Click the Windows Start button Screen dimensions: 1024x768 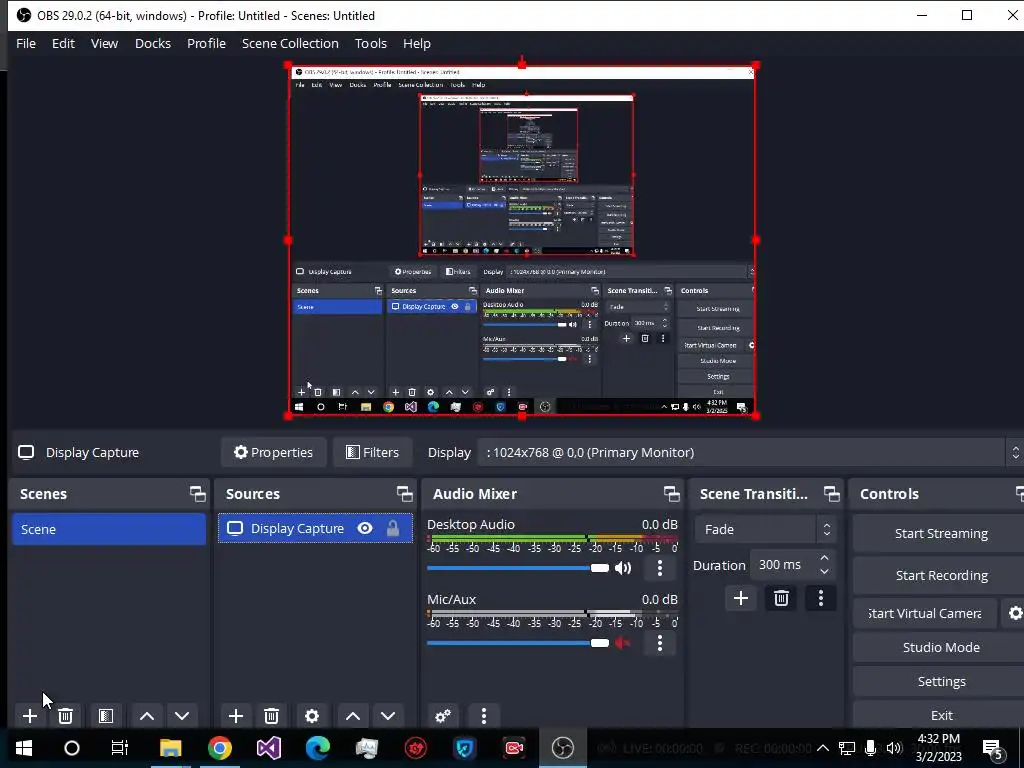pos(24,748)
